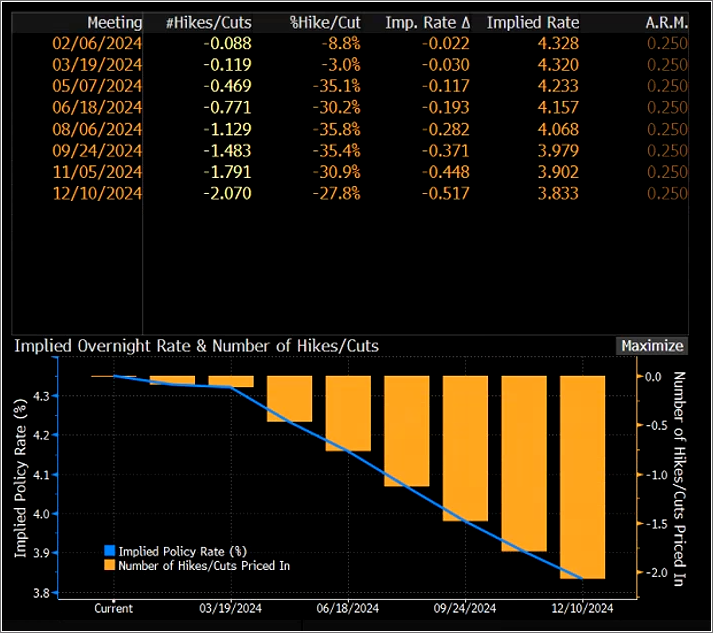Click the -0.117 implied rate change

click(x=446, y=86)
